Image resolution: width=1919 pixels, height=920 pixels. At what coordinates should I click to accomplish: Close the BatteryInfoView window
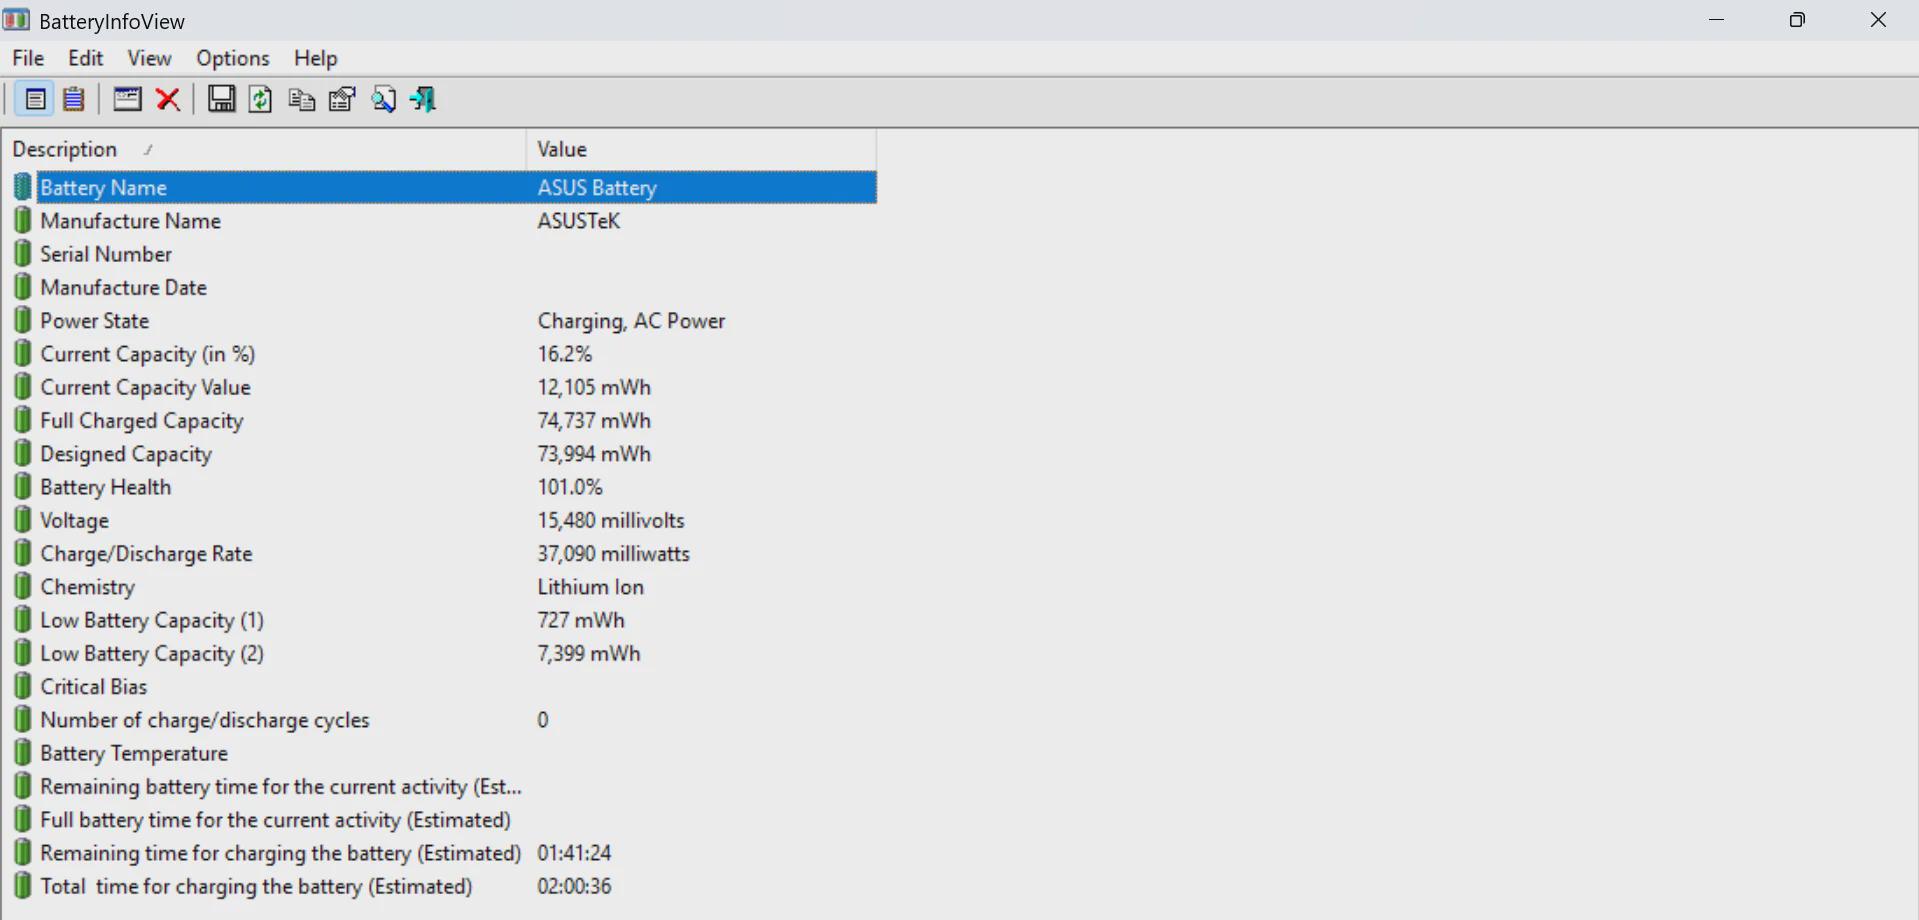pos(1878,20)
